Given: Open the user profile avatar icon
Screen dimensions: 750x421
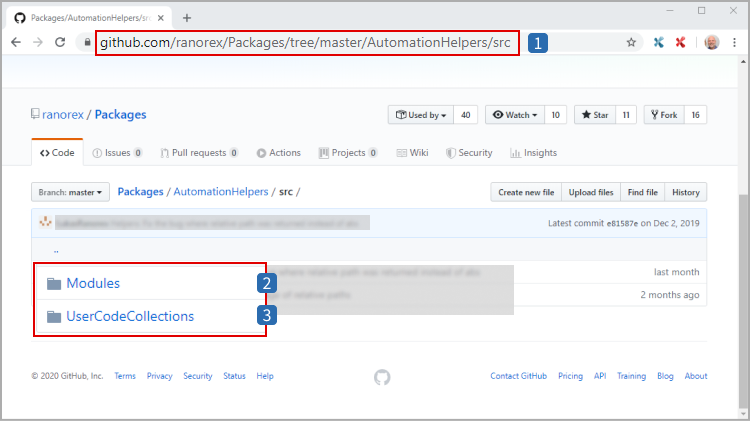Looking at the screenshot, I should coord(710,42).
